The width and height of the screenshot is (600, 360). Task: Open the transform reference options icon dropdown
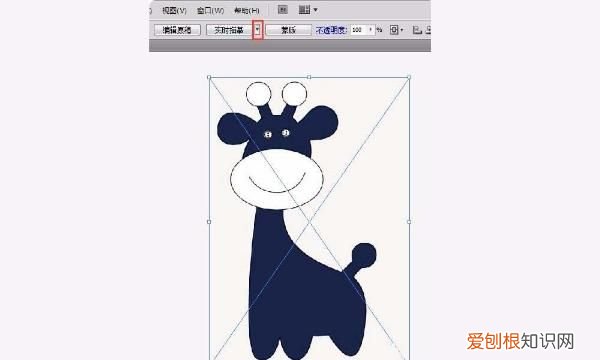(396, 30)
